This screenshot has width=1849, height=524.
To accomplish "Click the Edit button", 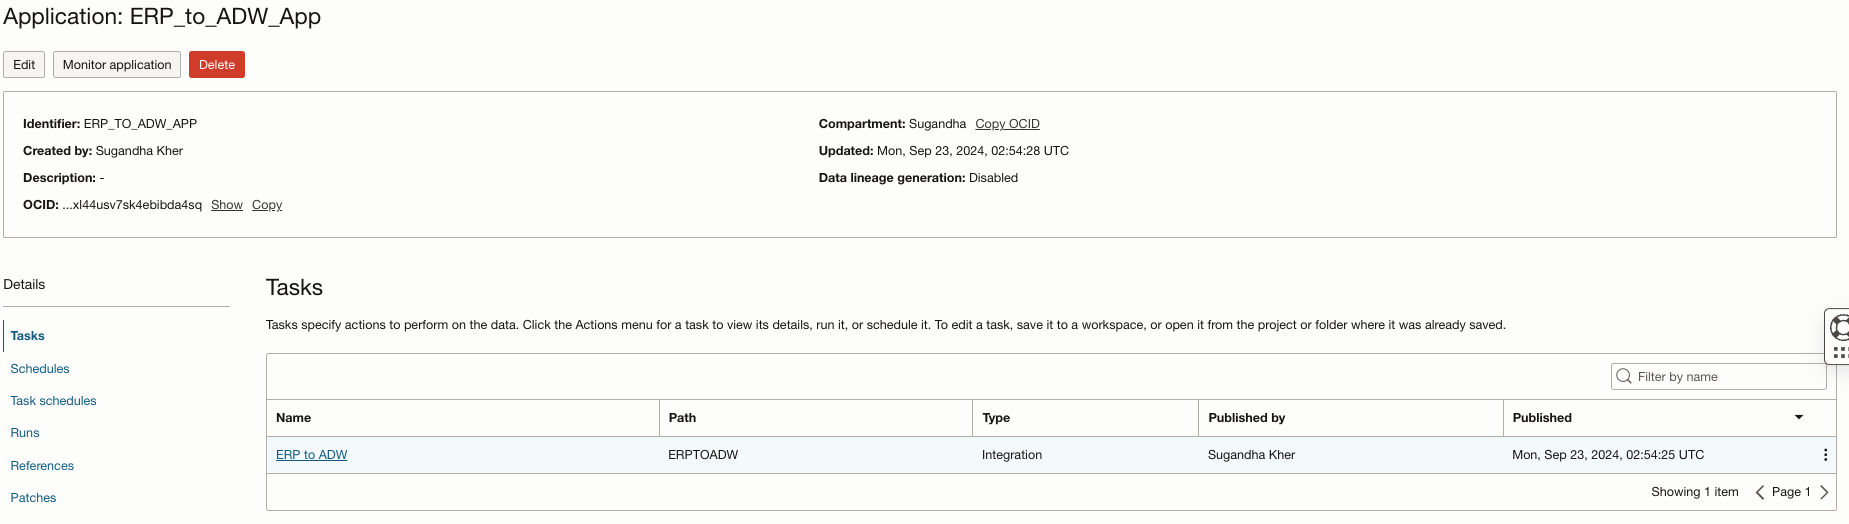I will (x=24, y=65).
